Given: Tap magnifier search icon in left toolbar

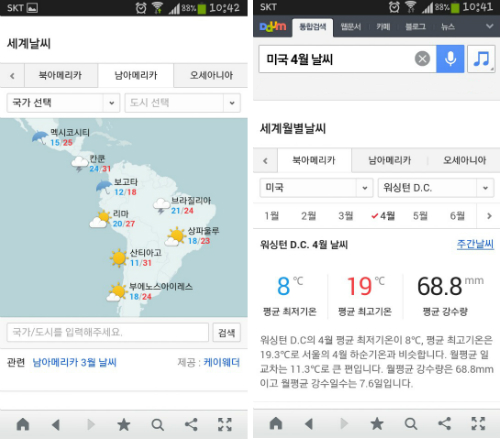Looking at the screenshot, I should click(157, 425).
